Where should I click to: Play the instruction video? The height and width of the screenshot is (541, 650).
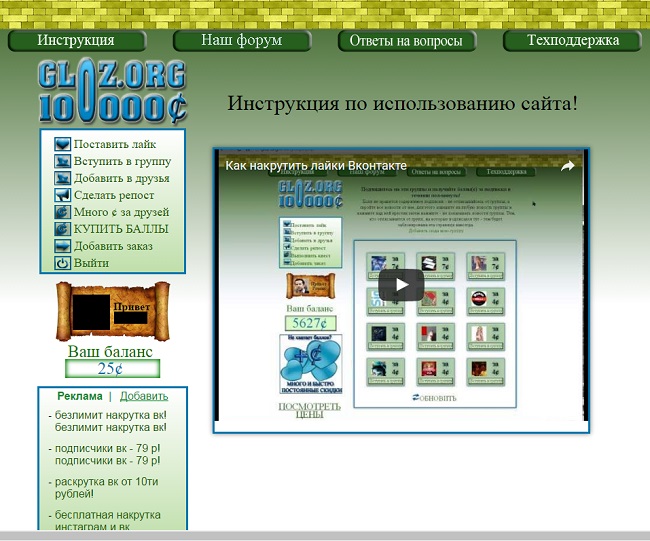(401, 285)
